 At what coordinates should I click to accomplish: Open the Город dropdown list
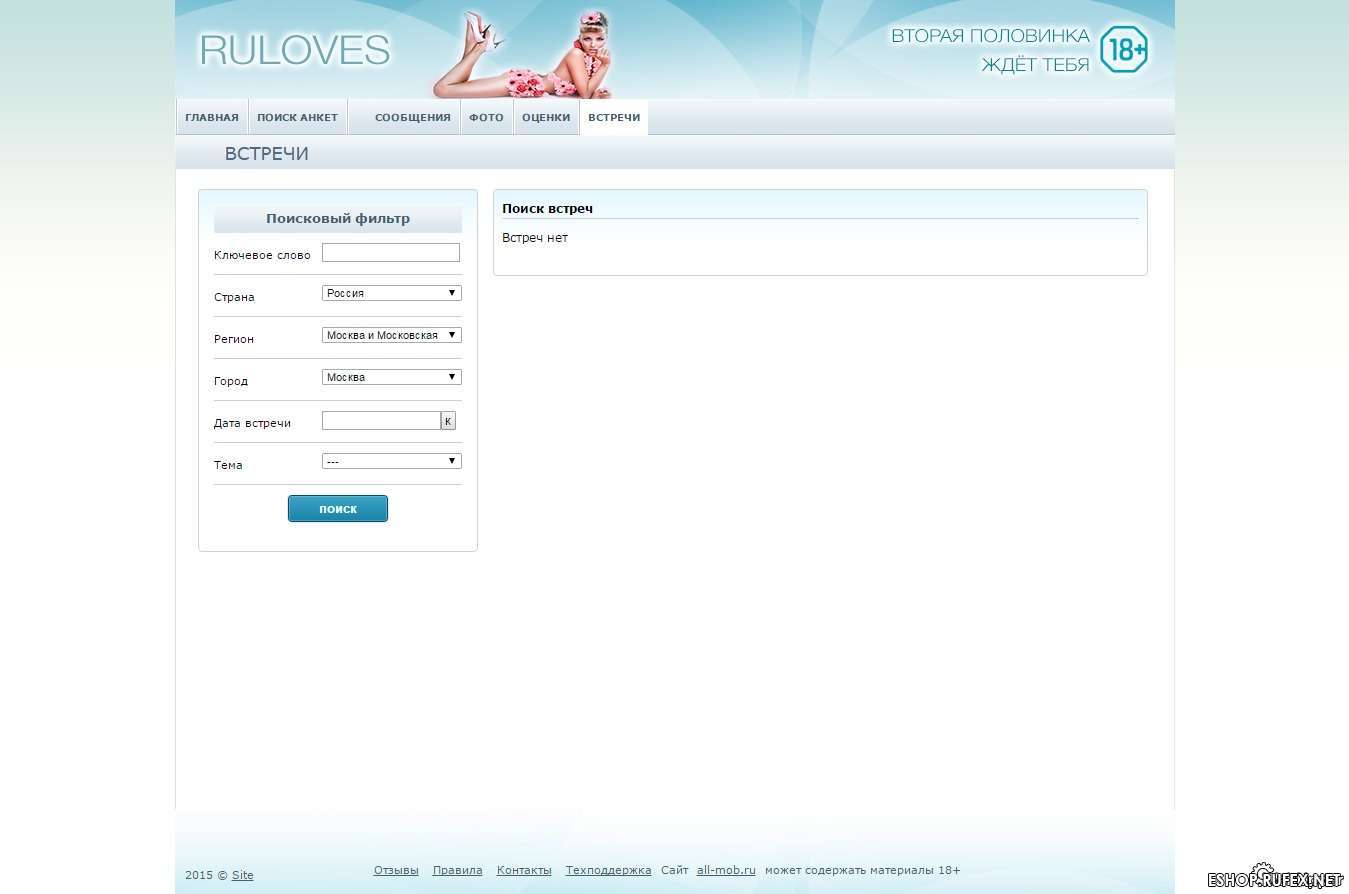point(391,377)
